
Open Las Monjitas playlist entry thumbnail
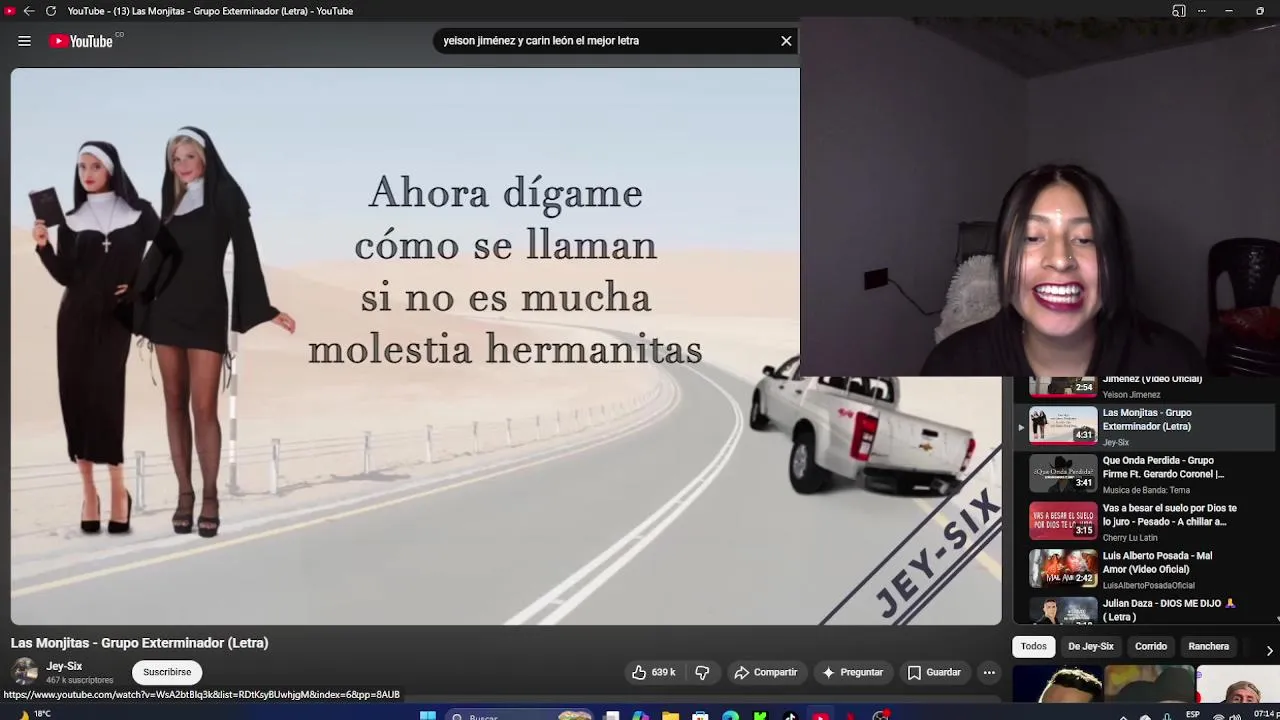click(1063, 425)
